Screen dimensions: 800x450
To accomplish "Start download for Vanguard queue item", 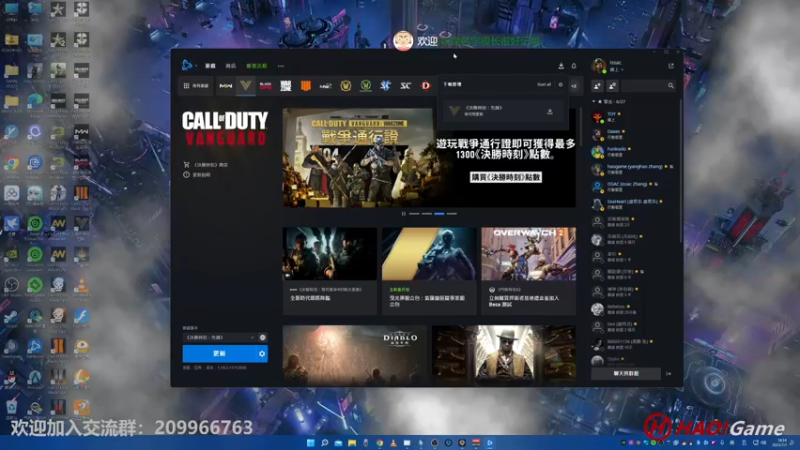I will tap(550, 111).
